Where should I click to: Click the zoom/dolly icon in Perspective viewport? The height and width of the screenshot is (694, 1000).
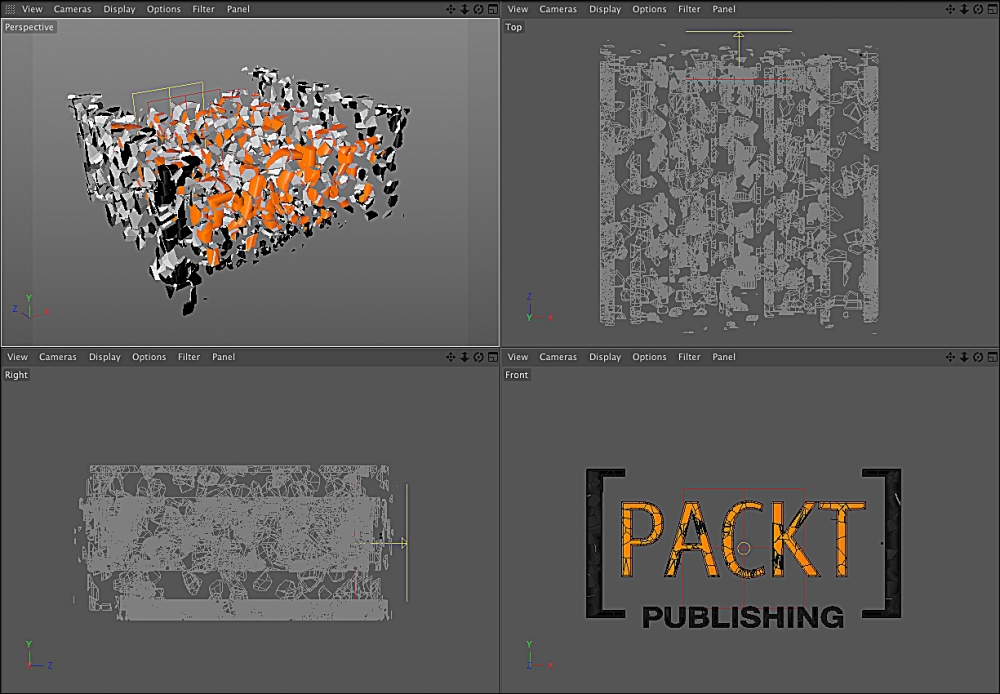pos(464,9)
